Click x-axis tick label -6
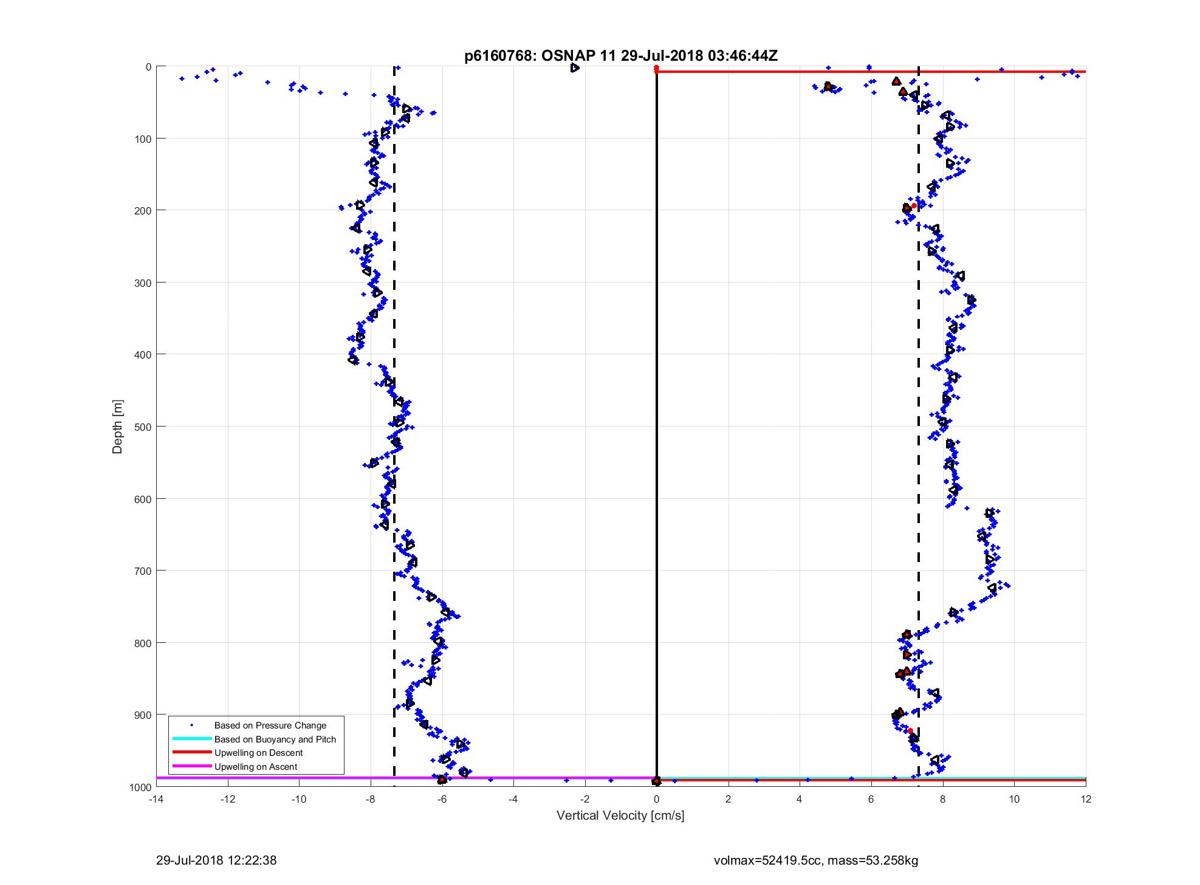Image resolution: width=1200 pixels, height=885 pixels. click(x=441, y=799)
